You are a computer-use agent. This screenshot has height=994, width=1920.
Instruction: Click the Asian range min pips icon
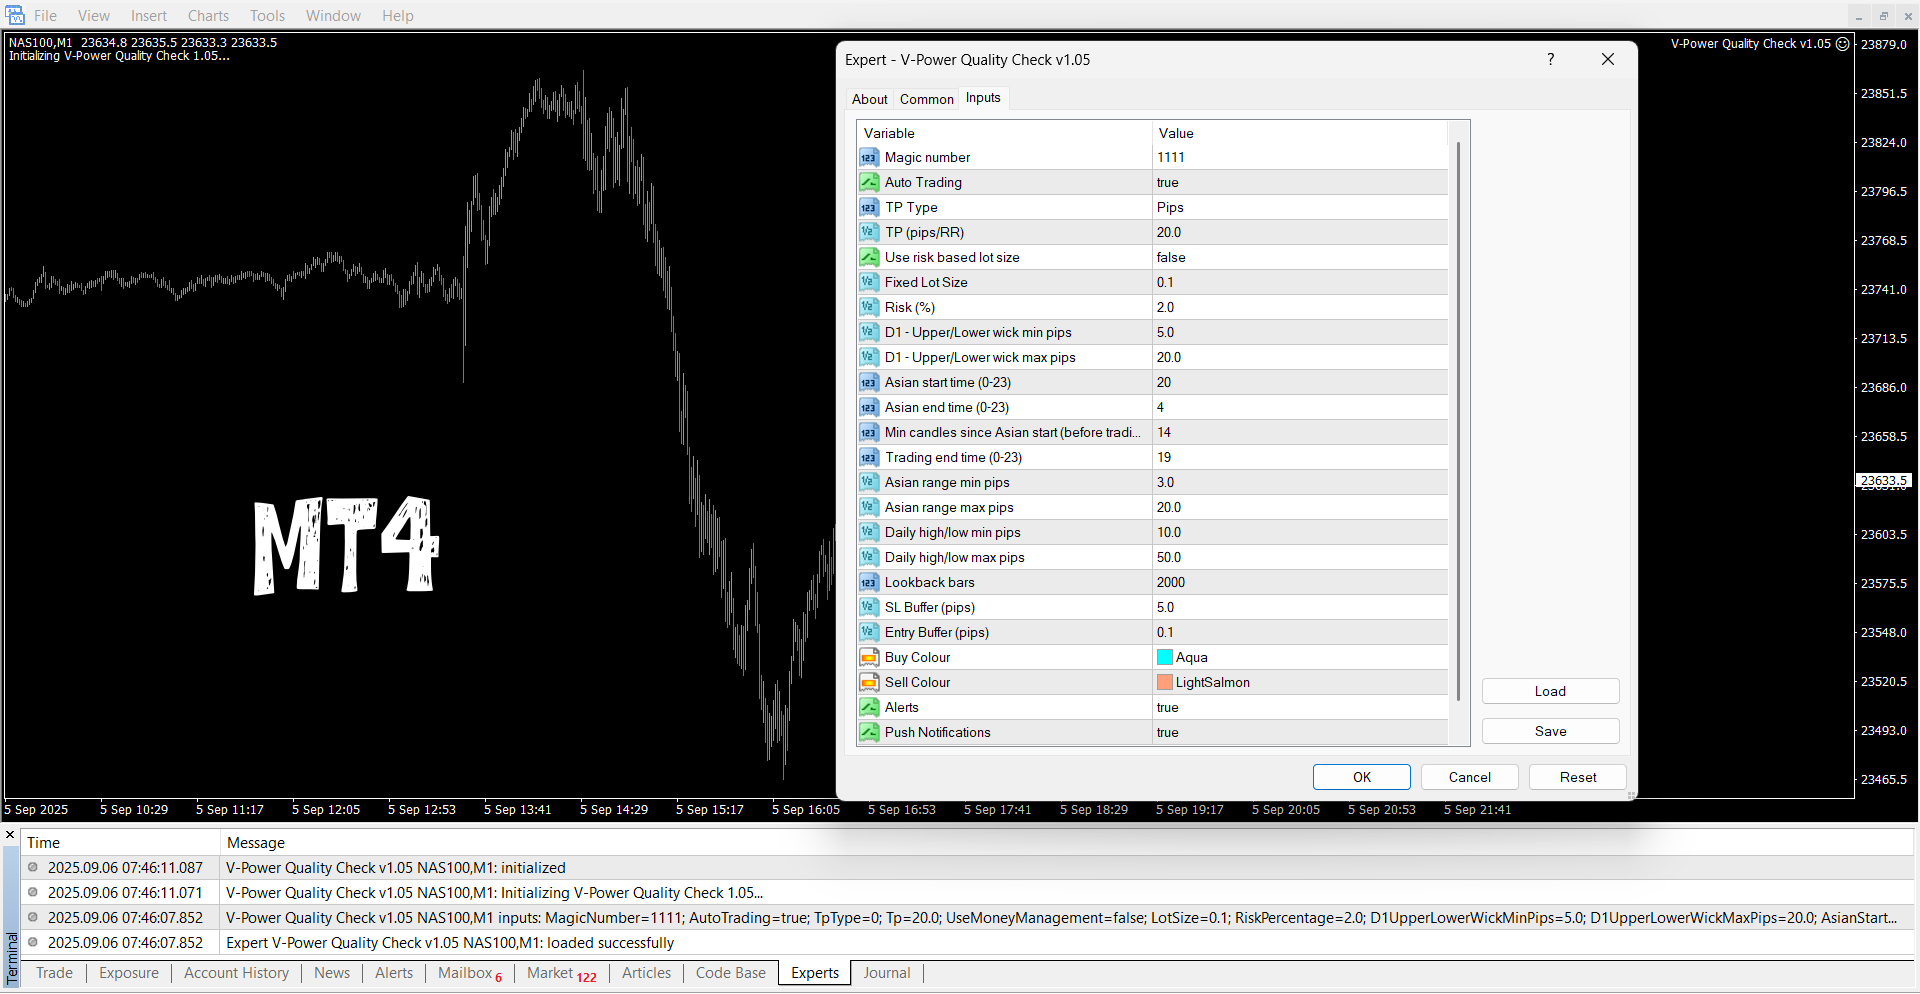(869, 482)
